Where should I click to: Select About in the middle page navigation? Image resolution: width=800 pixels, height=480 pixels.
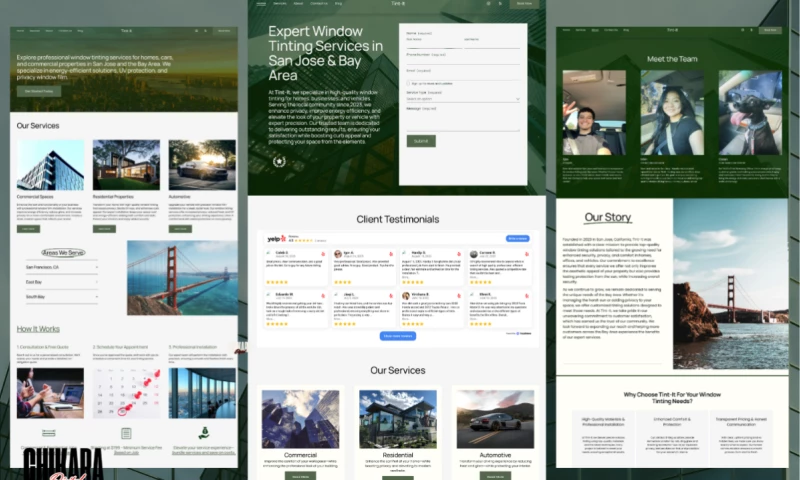[298, 4]
